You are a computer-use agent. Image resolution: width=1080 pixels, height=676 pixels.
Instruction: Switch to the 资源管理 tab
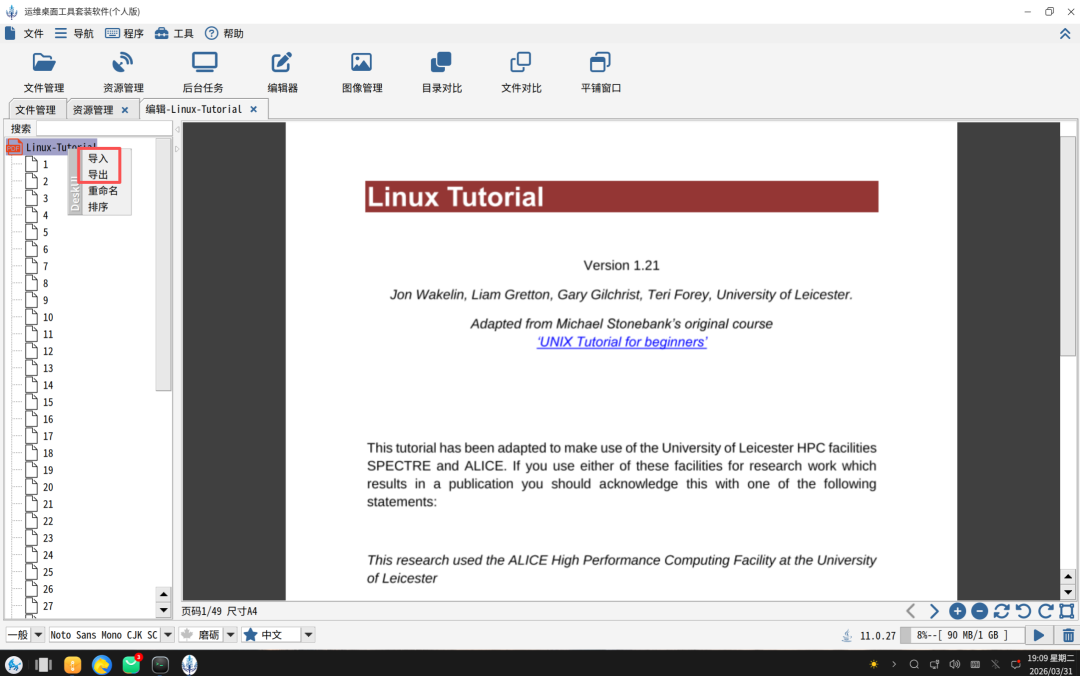[93, 110]
